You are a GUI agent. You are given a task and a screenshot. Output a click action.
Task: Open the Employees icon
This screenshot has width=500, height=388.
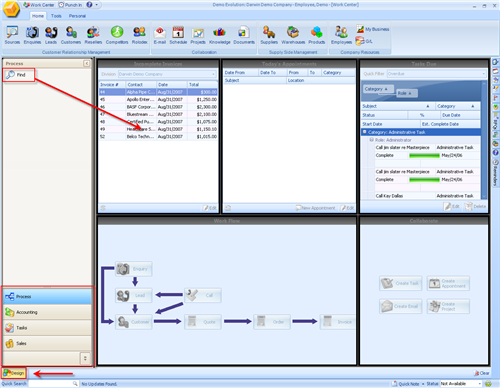341,35
